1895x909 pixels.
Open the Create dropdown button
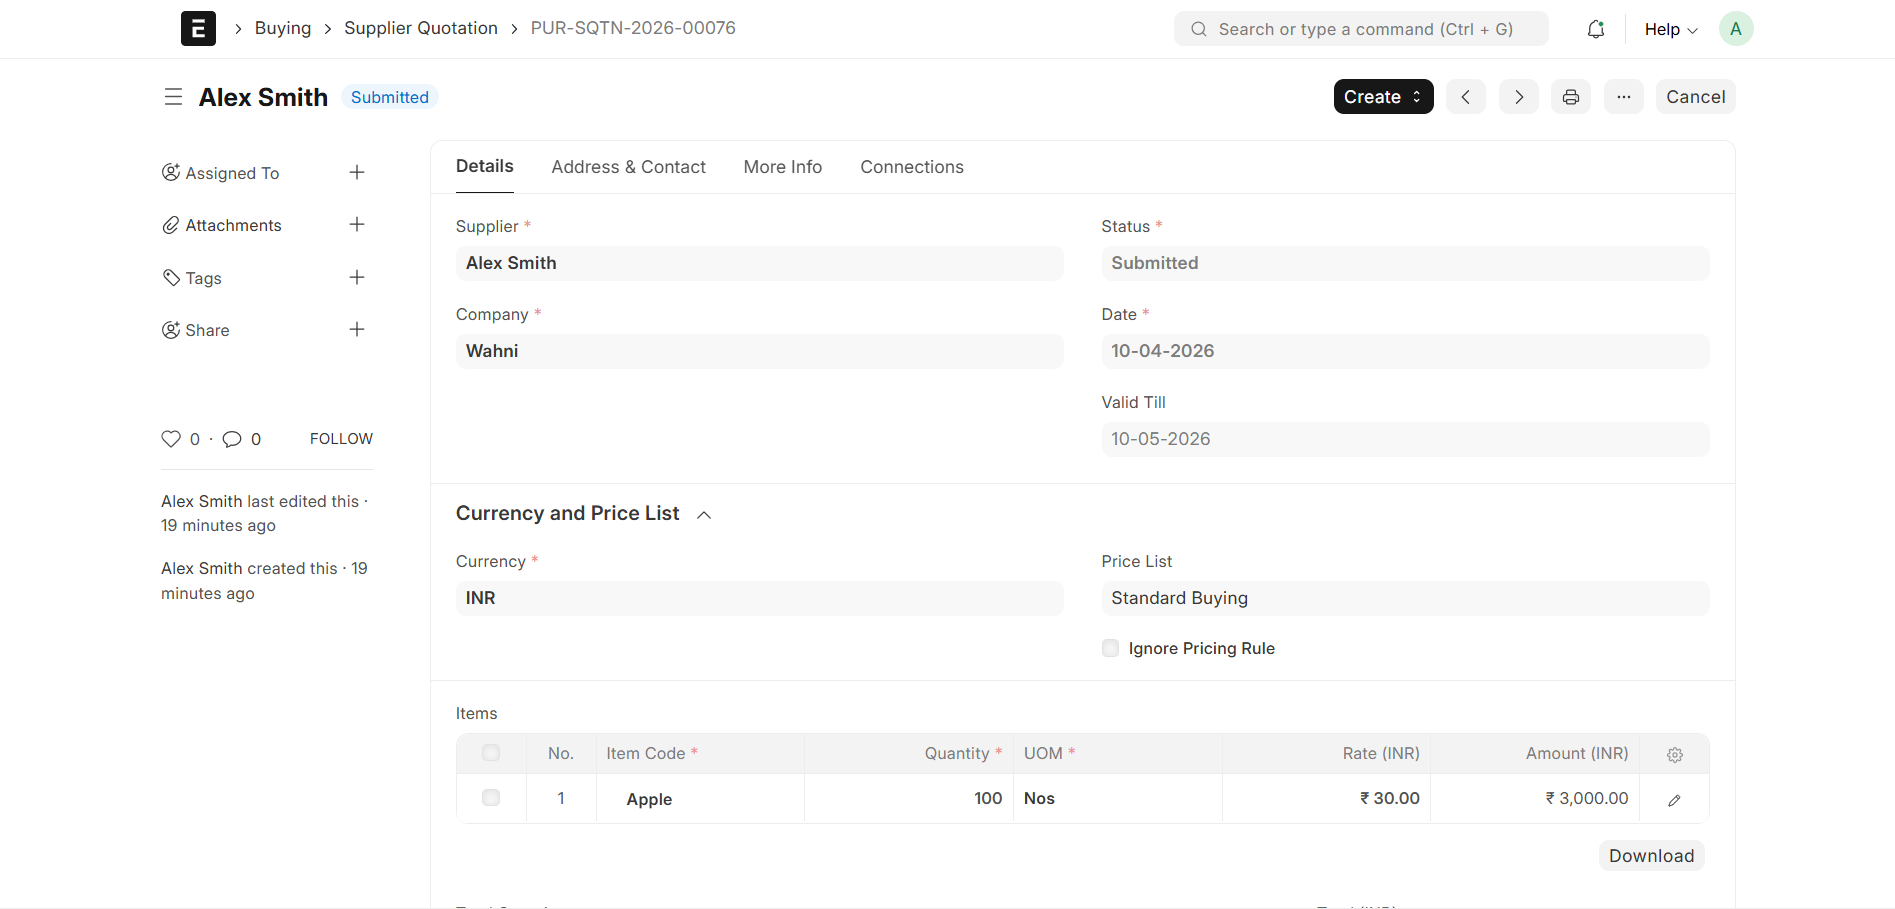pyautogui.click(x=1384, y=97)
